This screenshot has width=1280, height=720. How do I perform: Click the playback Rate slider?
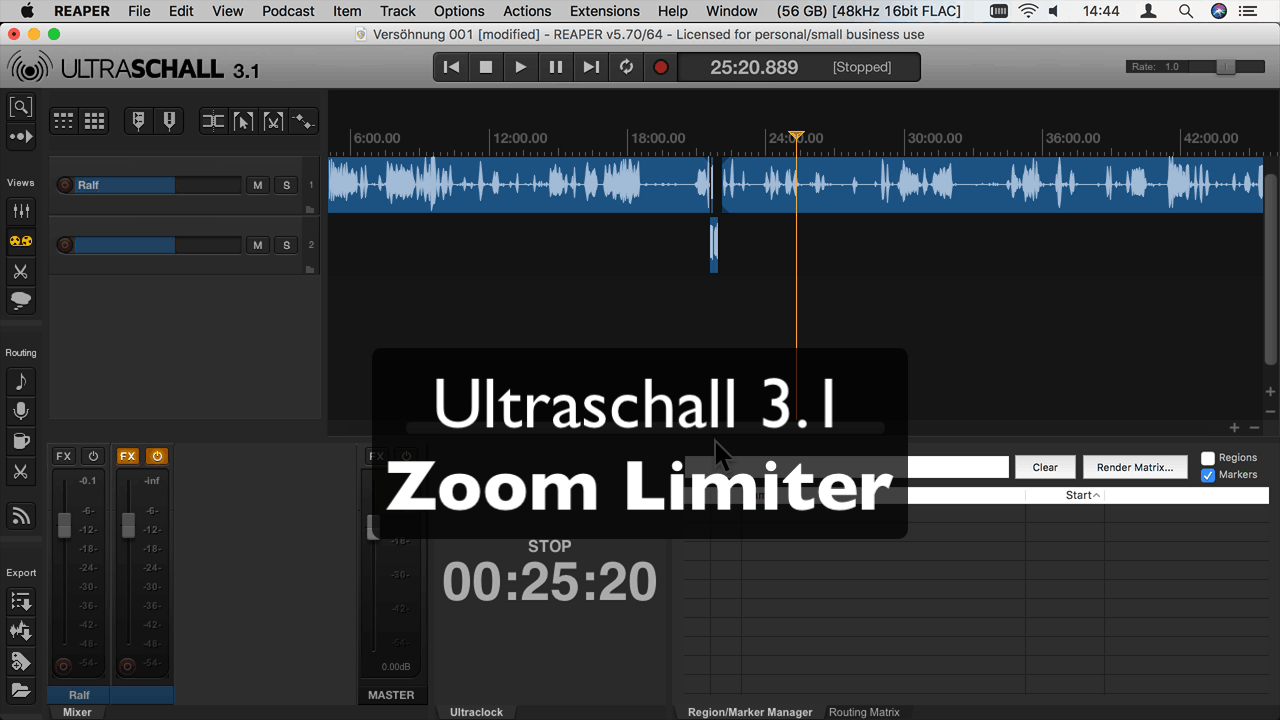pos(1224,67)
